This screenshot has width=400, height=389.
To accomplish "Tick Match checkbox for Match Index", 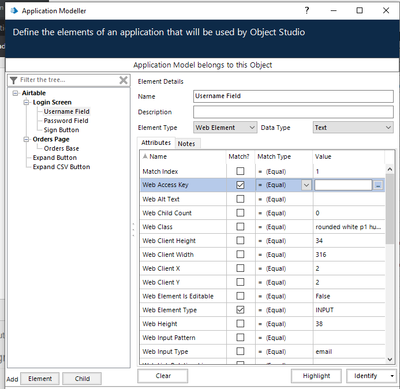I will click(240, 171).
